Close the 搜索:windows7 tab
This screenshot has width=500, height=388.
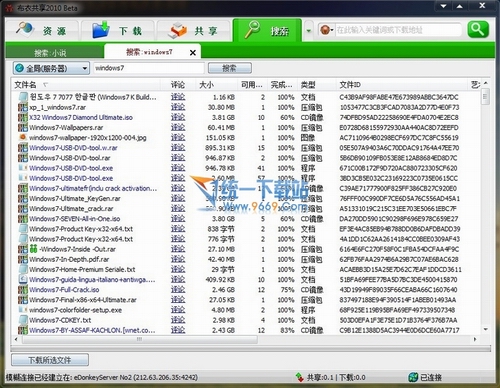click(193, 53)
